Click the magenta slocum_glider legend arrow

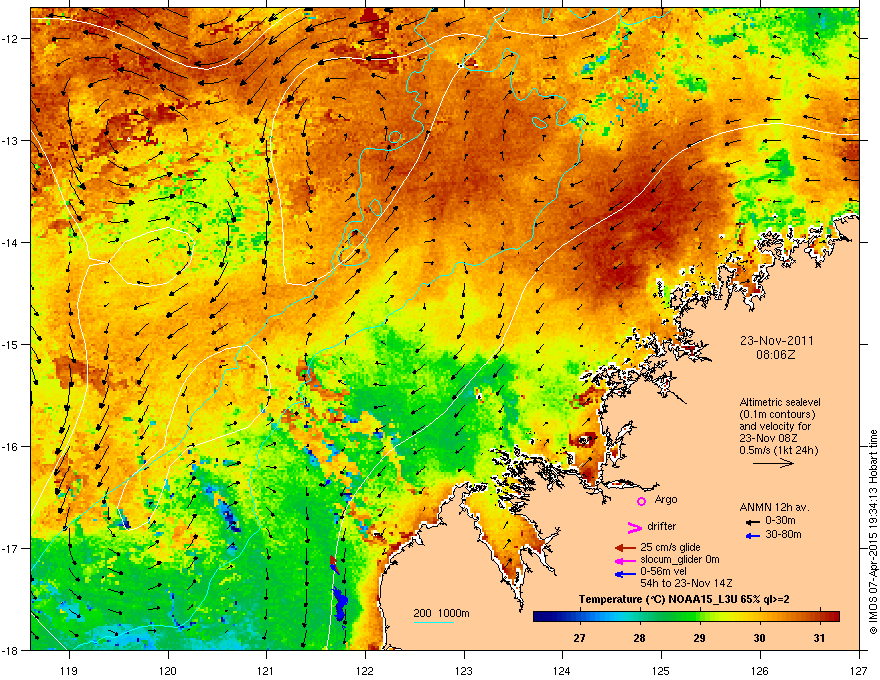click(x=625, y=560)
